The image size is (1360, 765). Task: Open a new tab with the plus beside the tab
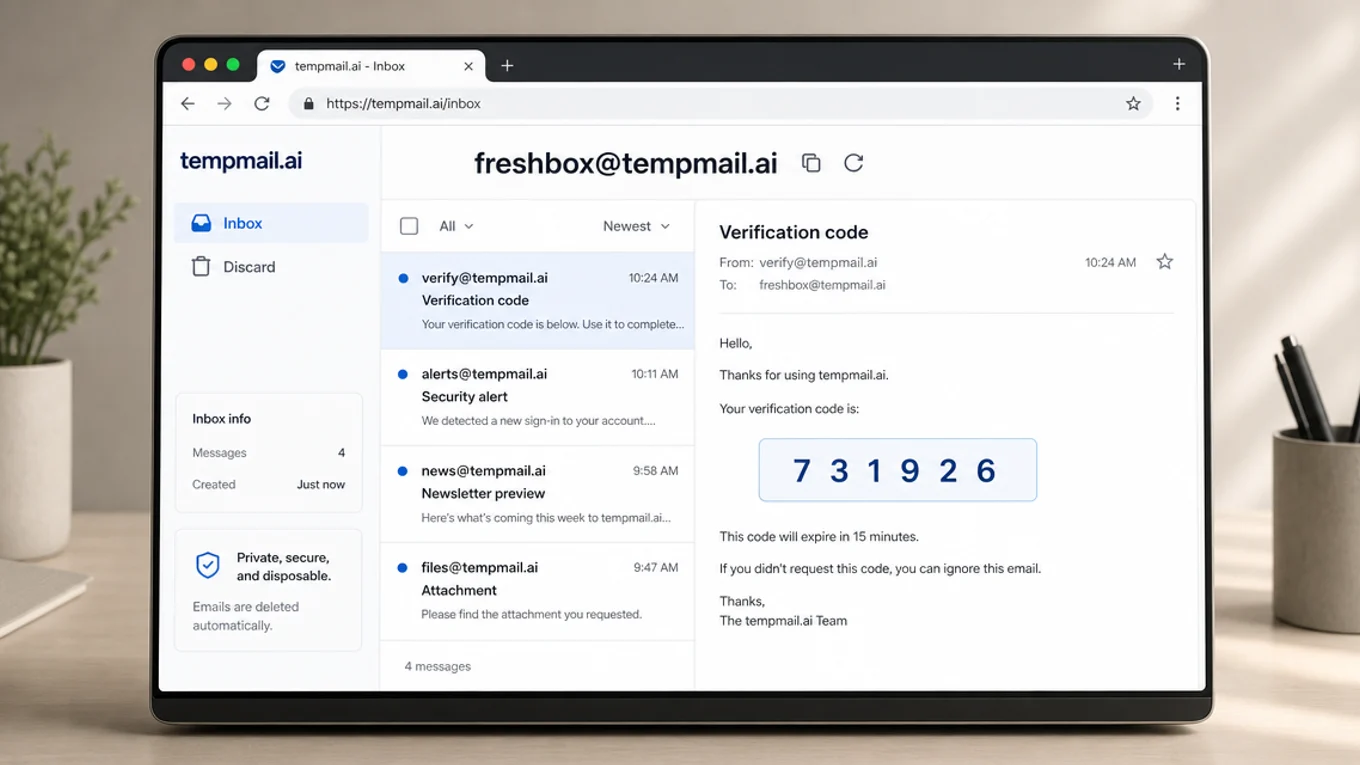(507, 65)
